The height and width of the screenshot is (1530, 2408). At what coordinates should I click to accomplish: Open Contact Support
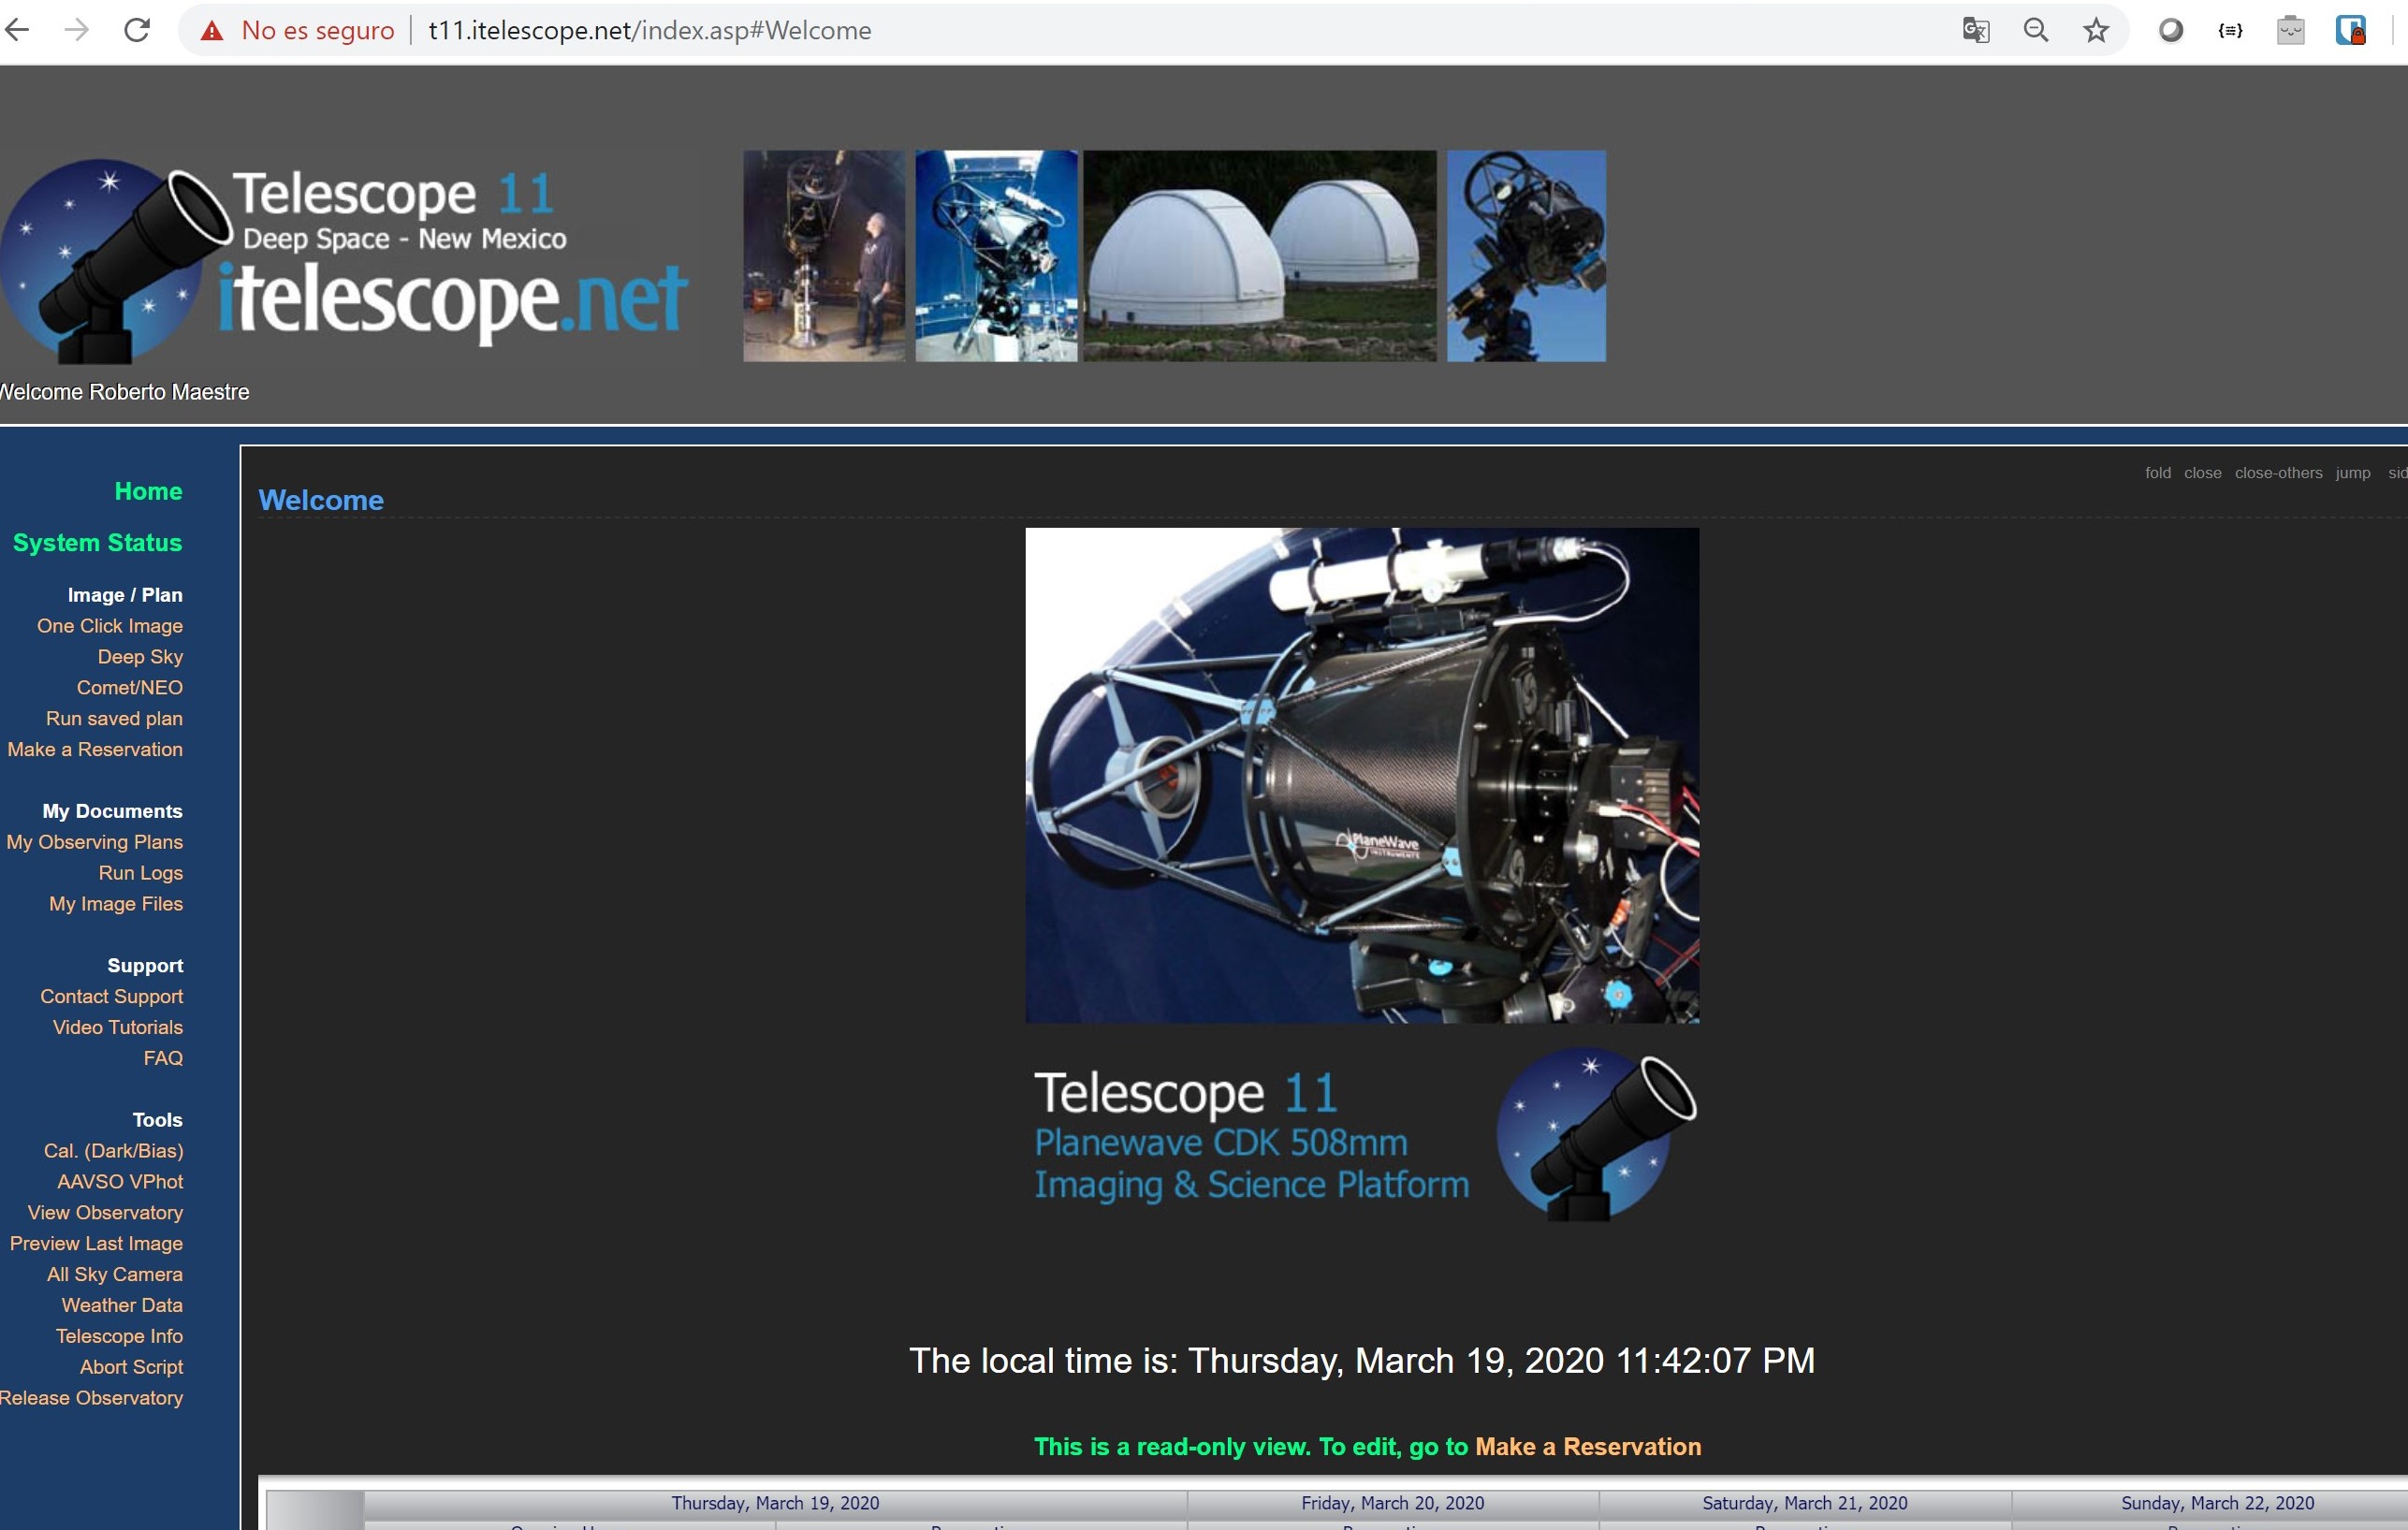tap(112, 997)
